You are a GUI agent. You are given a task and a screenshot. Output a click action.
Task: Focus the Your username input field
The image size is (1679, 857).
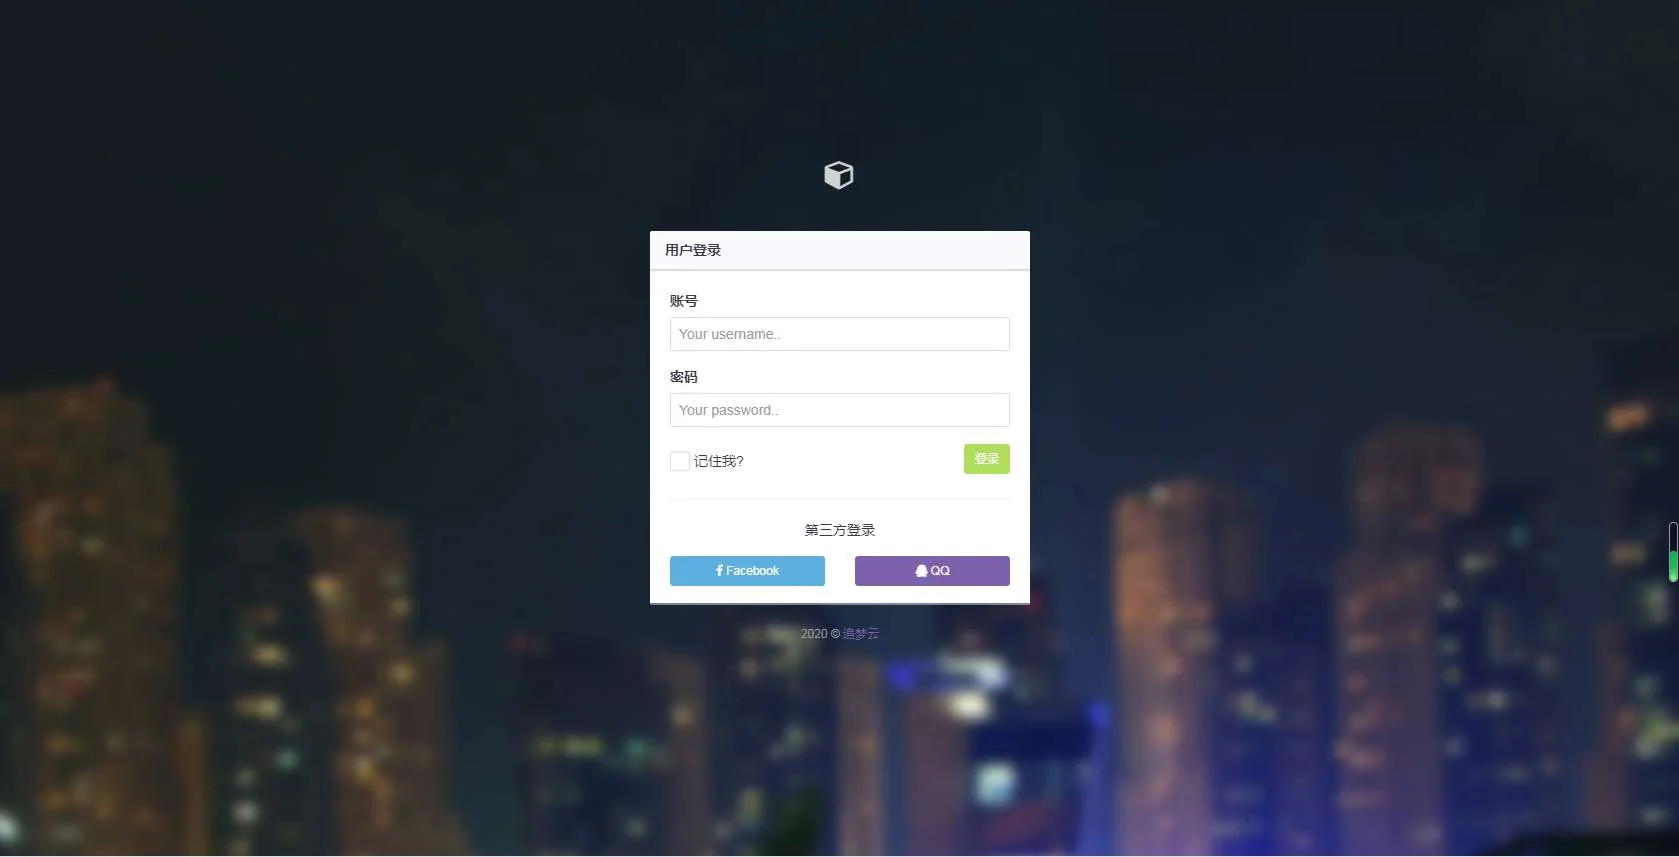click(x=840, y=334)
